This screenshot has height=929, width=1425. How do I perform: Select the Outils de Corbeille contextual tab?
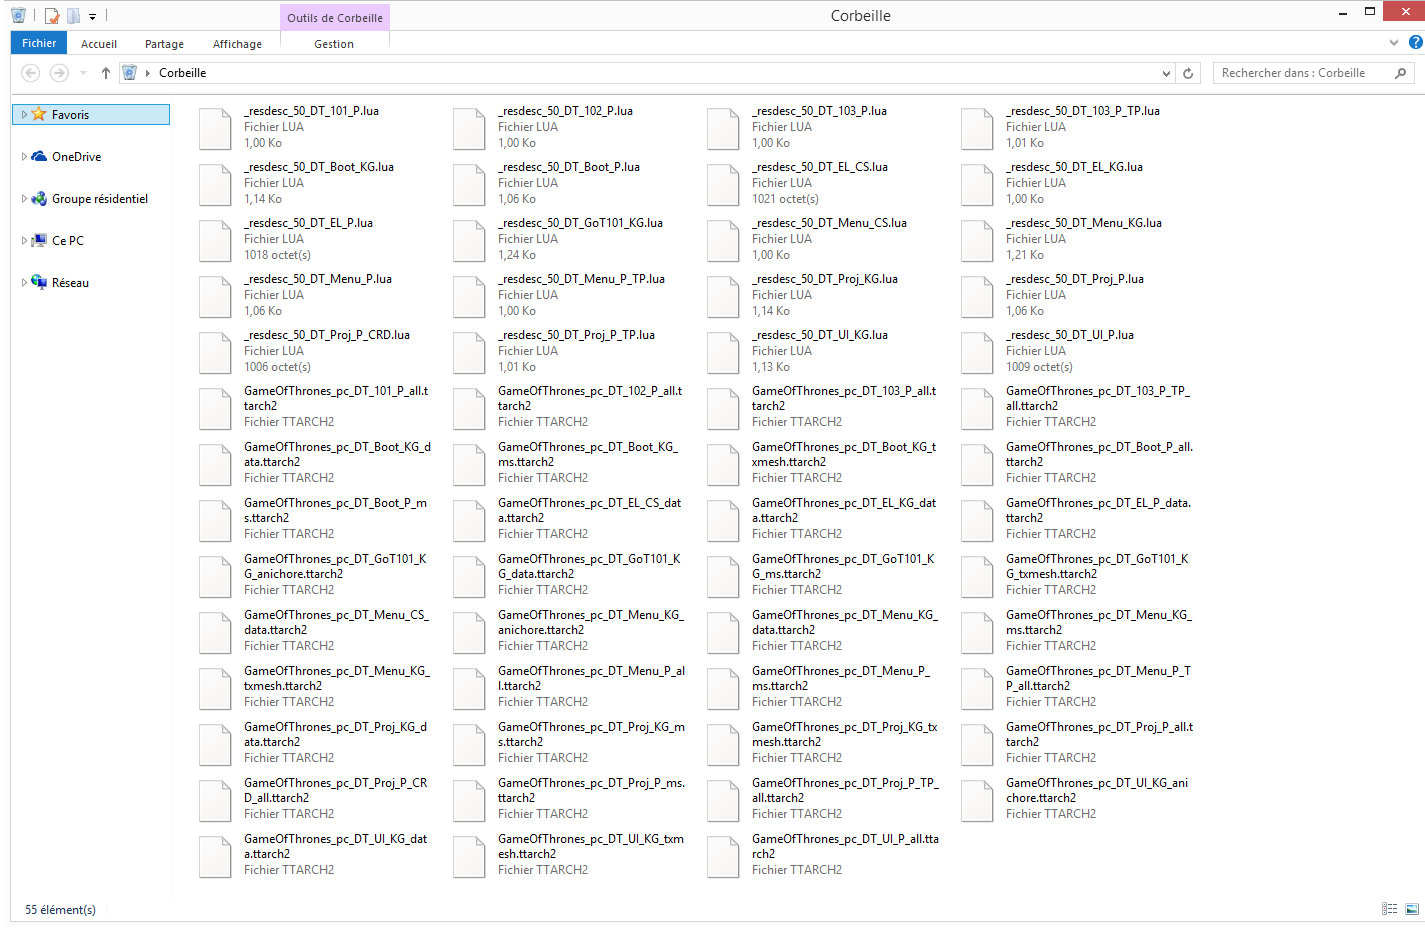pyautogui.click(x=335, y=17)
